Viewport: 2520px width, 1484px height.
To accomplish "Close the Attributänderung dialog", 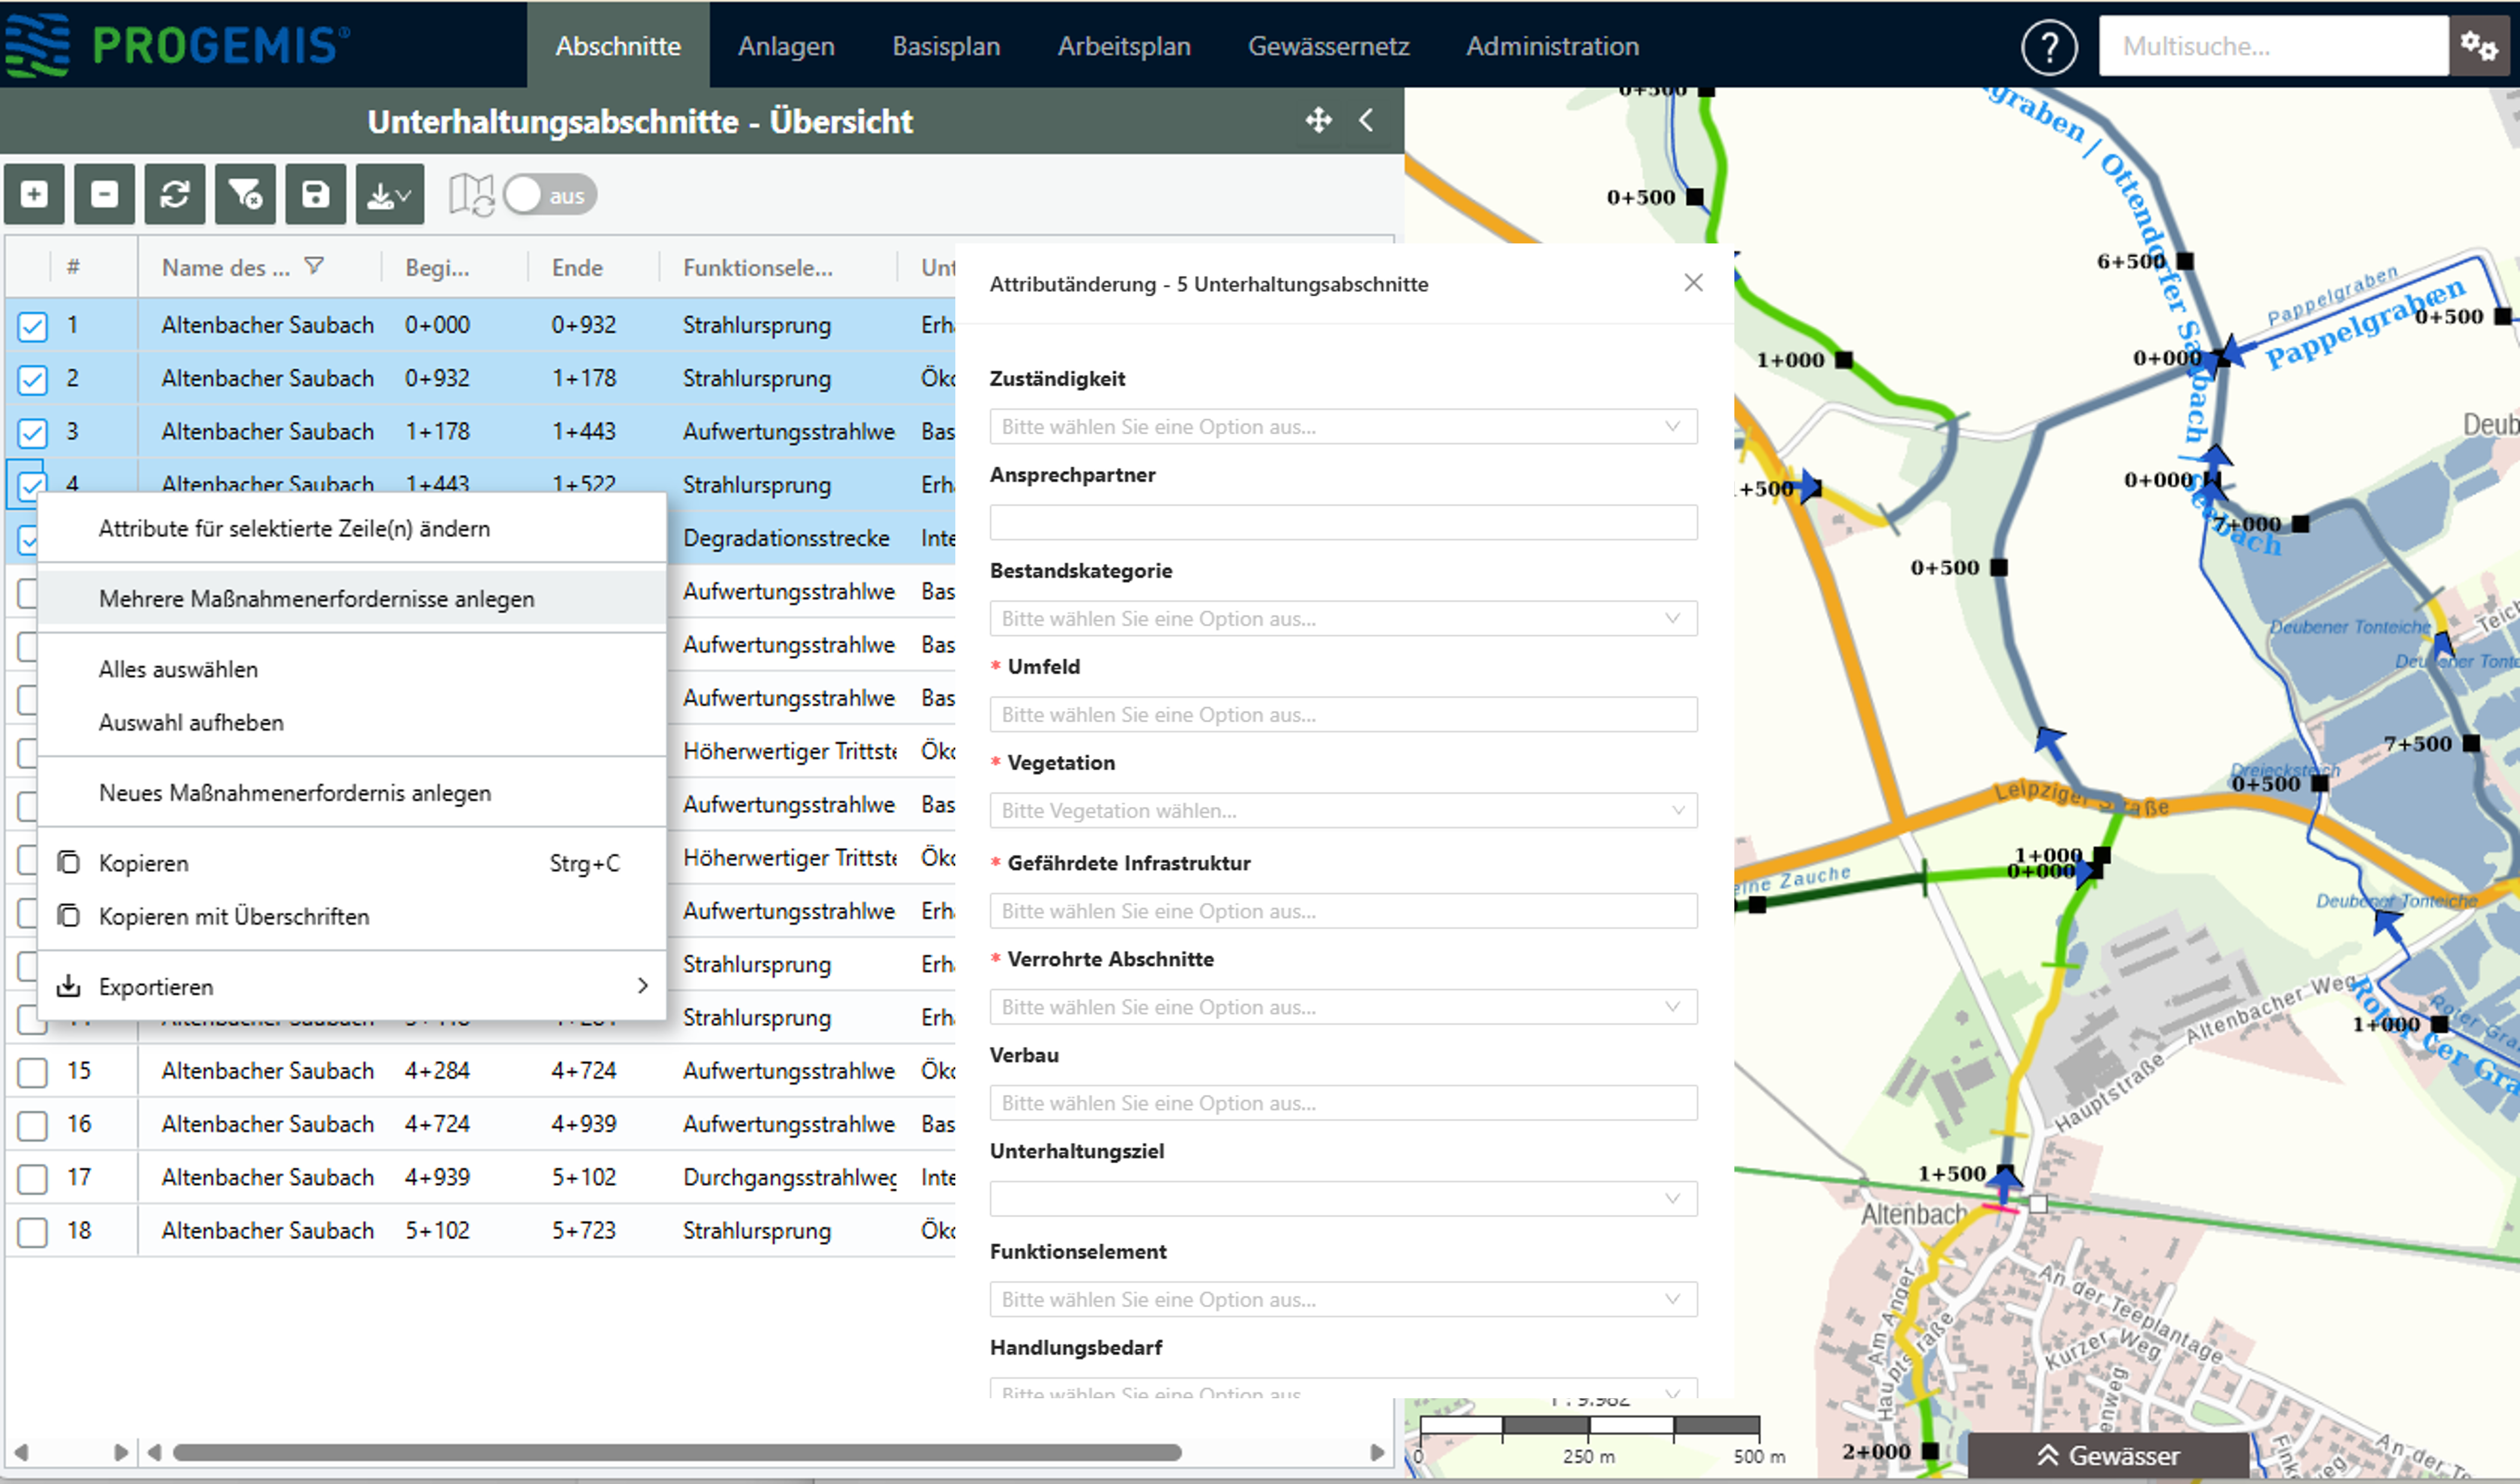I will (x=1693, y=283).
